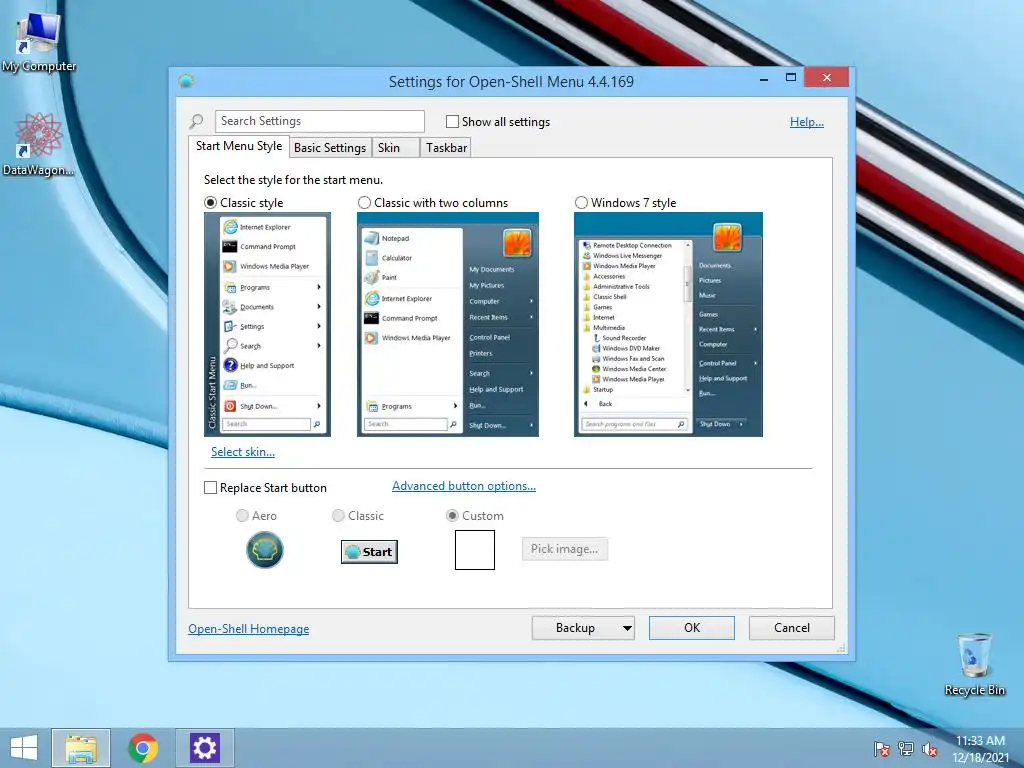The width and height of the screenshot is (1024, 768).
Task: Click the purple gear settings taskbar icon
Action: click(x=204, y=748)
